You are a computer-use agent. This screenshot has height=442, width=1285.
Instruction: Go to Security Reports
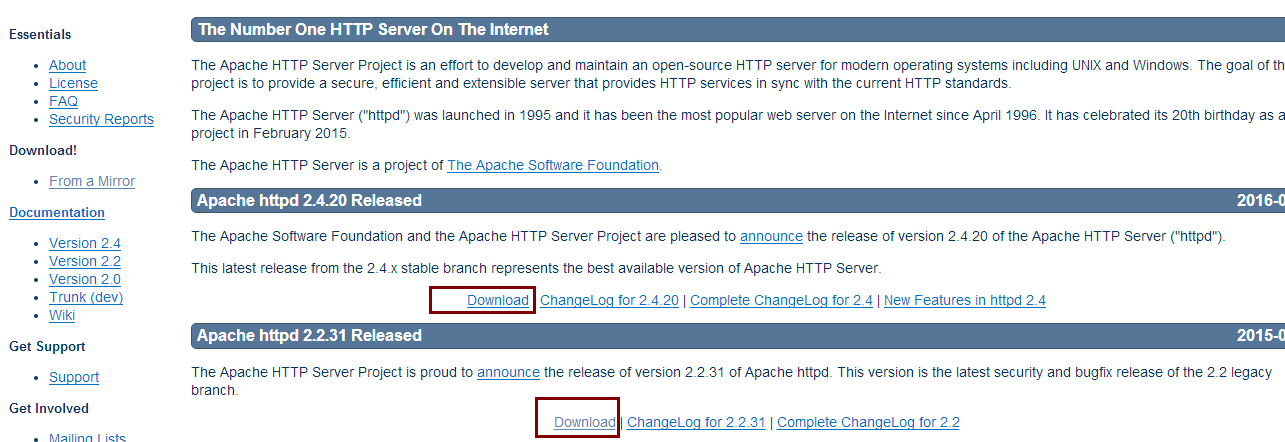pos(101,119)
